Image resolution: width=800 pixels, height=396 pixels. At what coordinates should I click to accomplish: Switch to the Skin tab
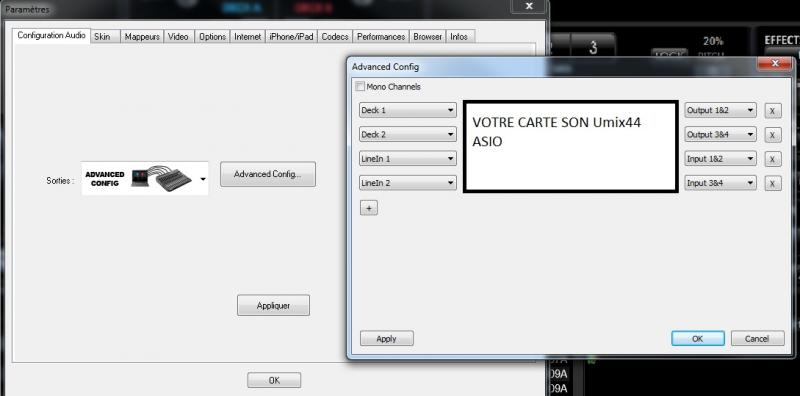click(105, 37)
